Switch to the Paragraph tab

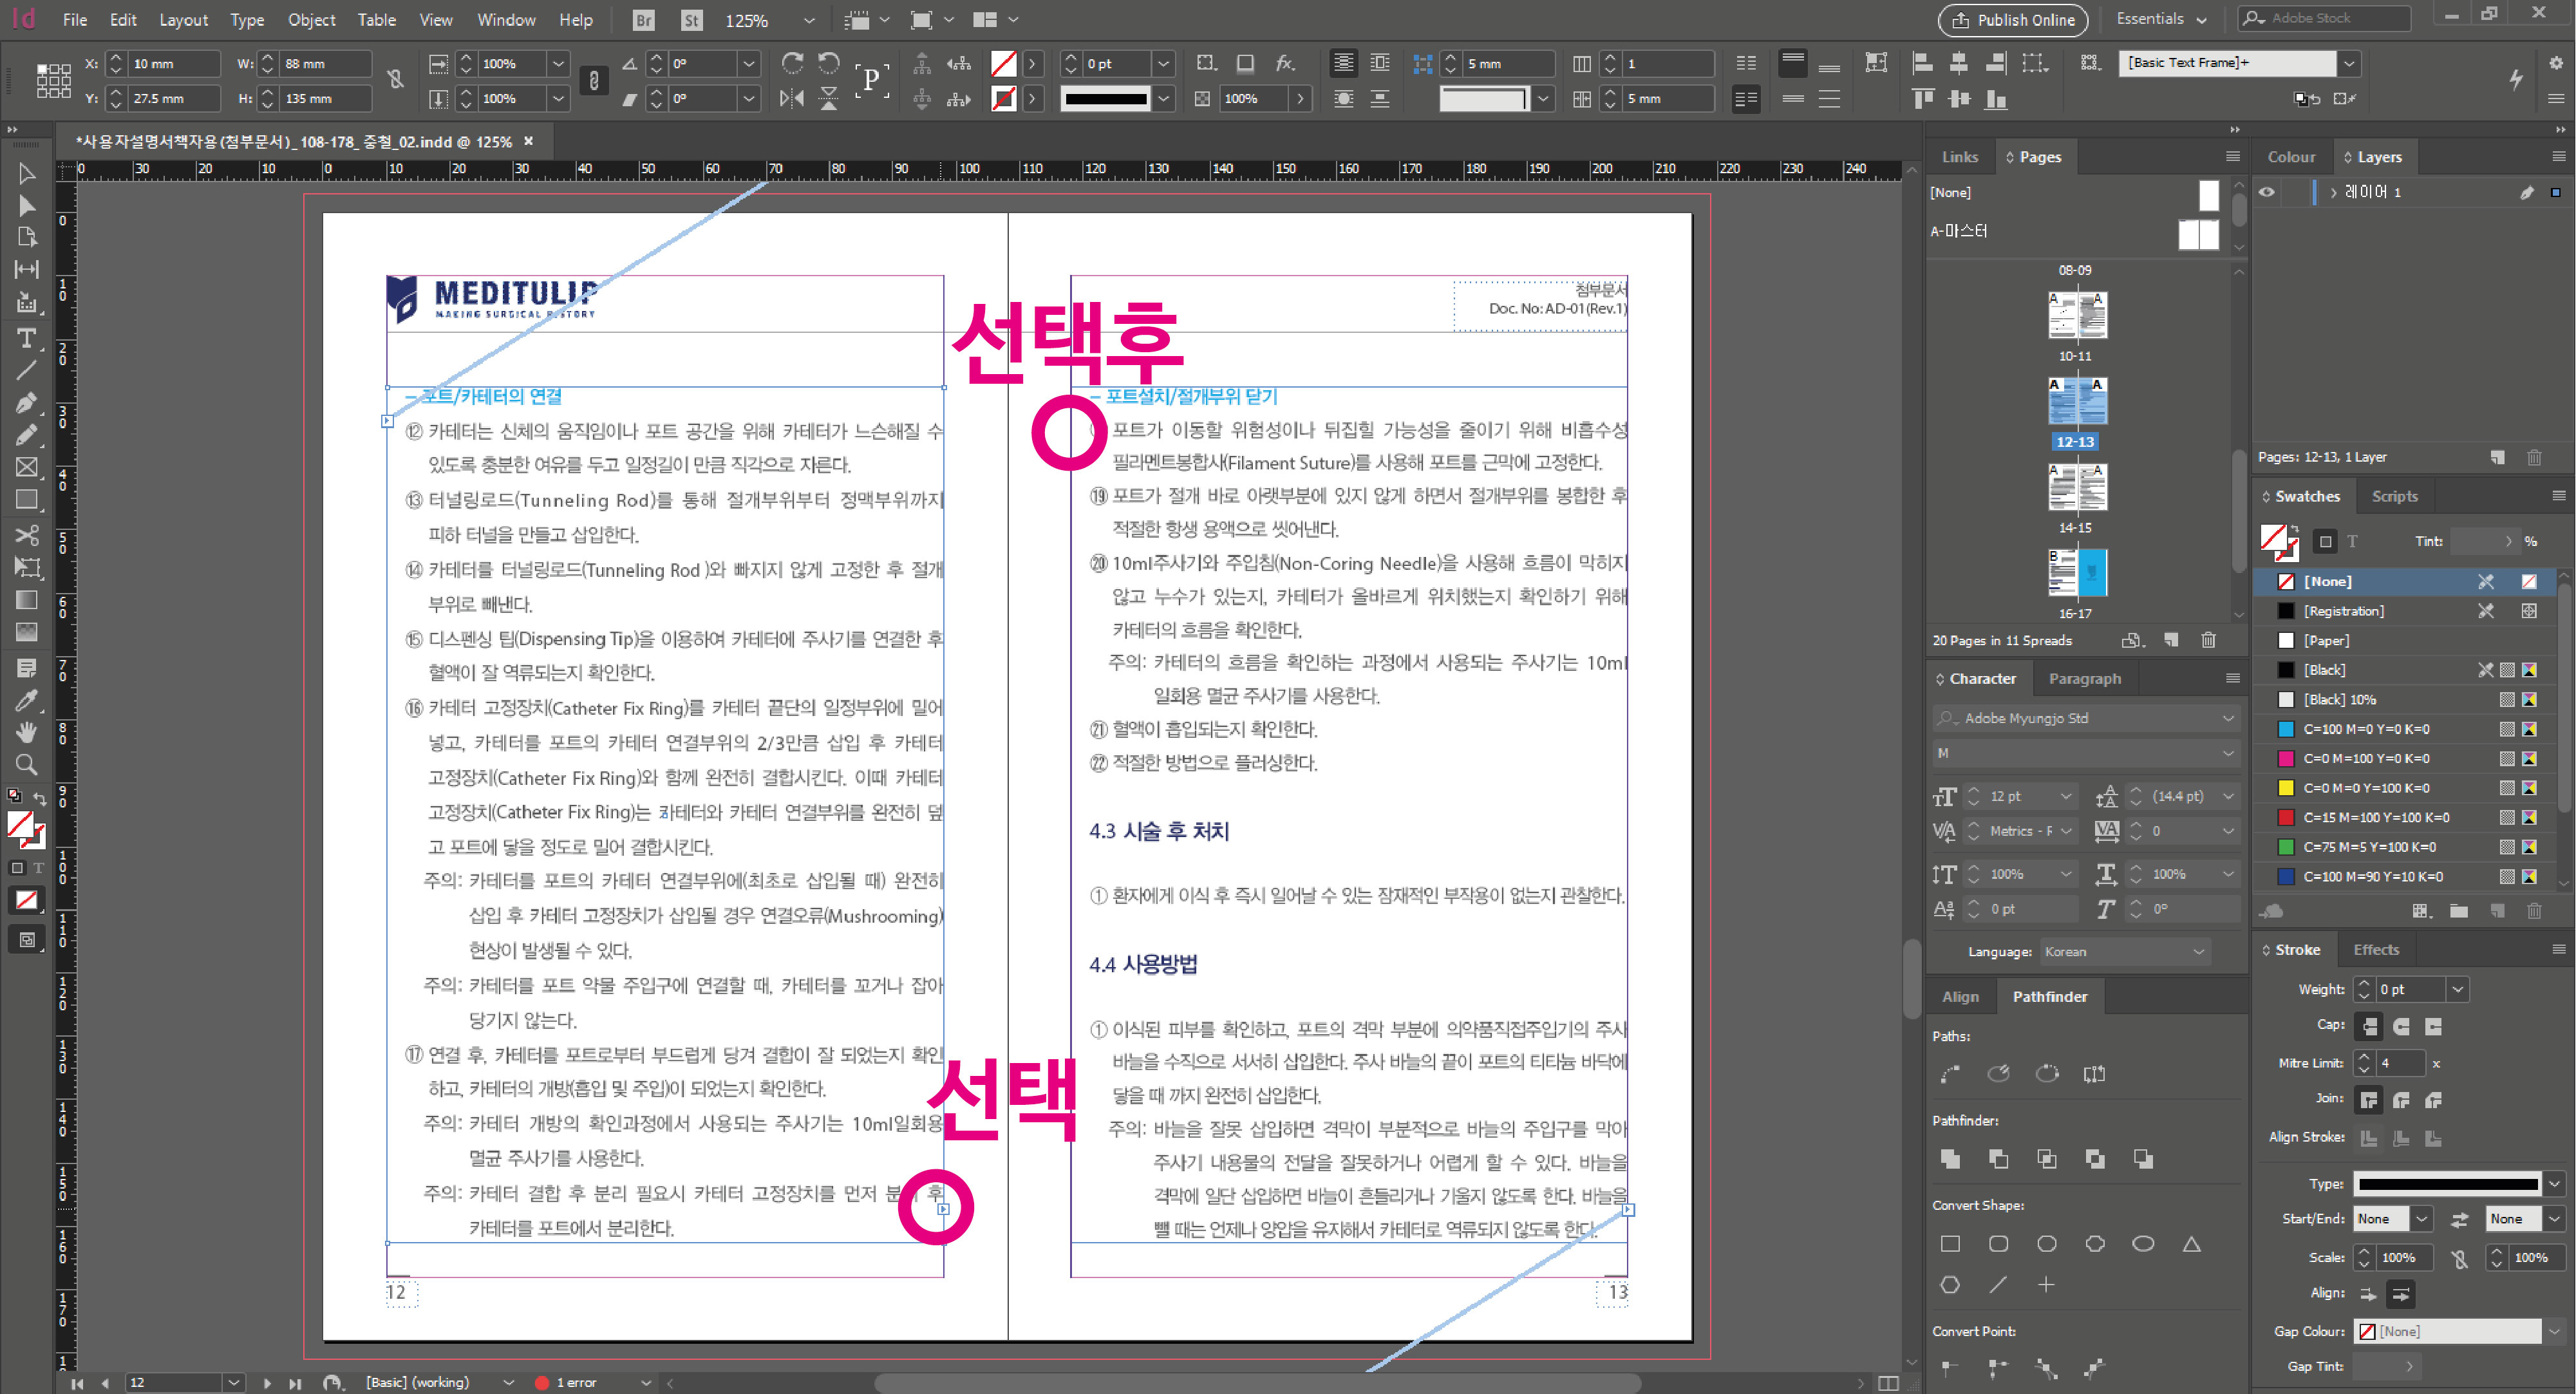(2084, 678)
